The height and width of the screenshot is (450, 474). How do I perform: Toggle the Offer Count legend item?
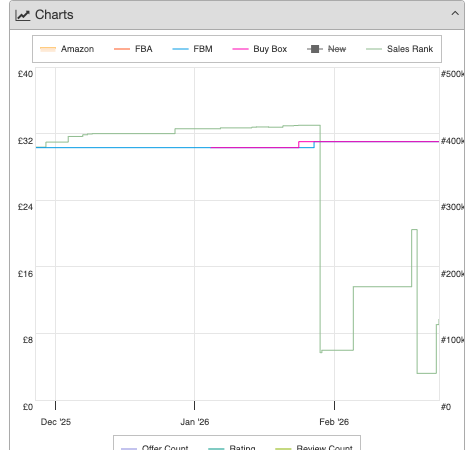click(x=155, y=447)
